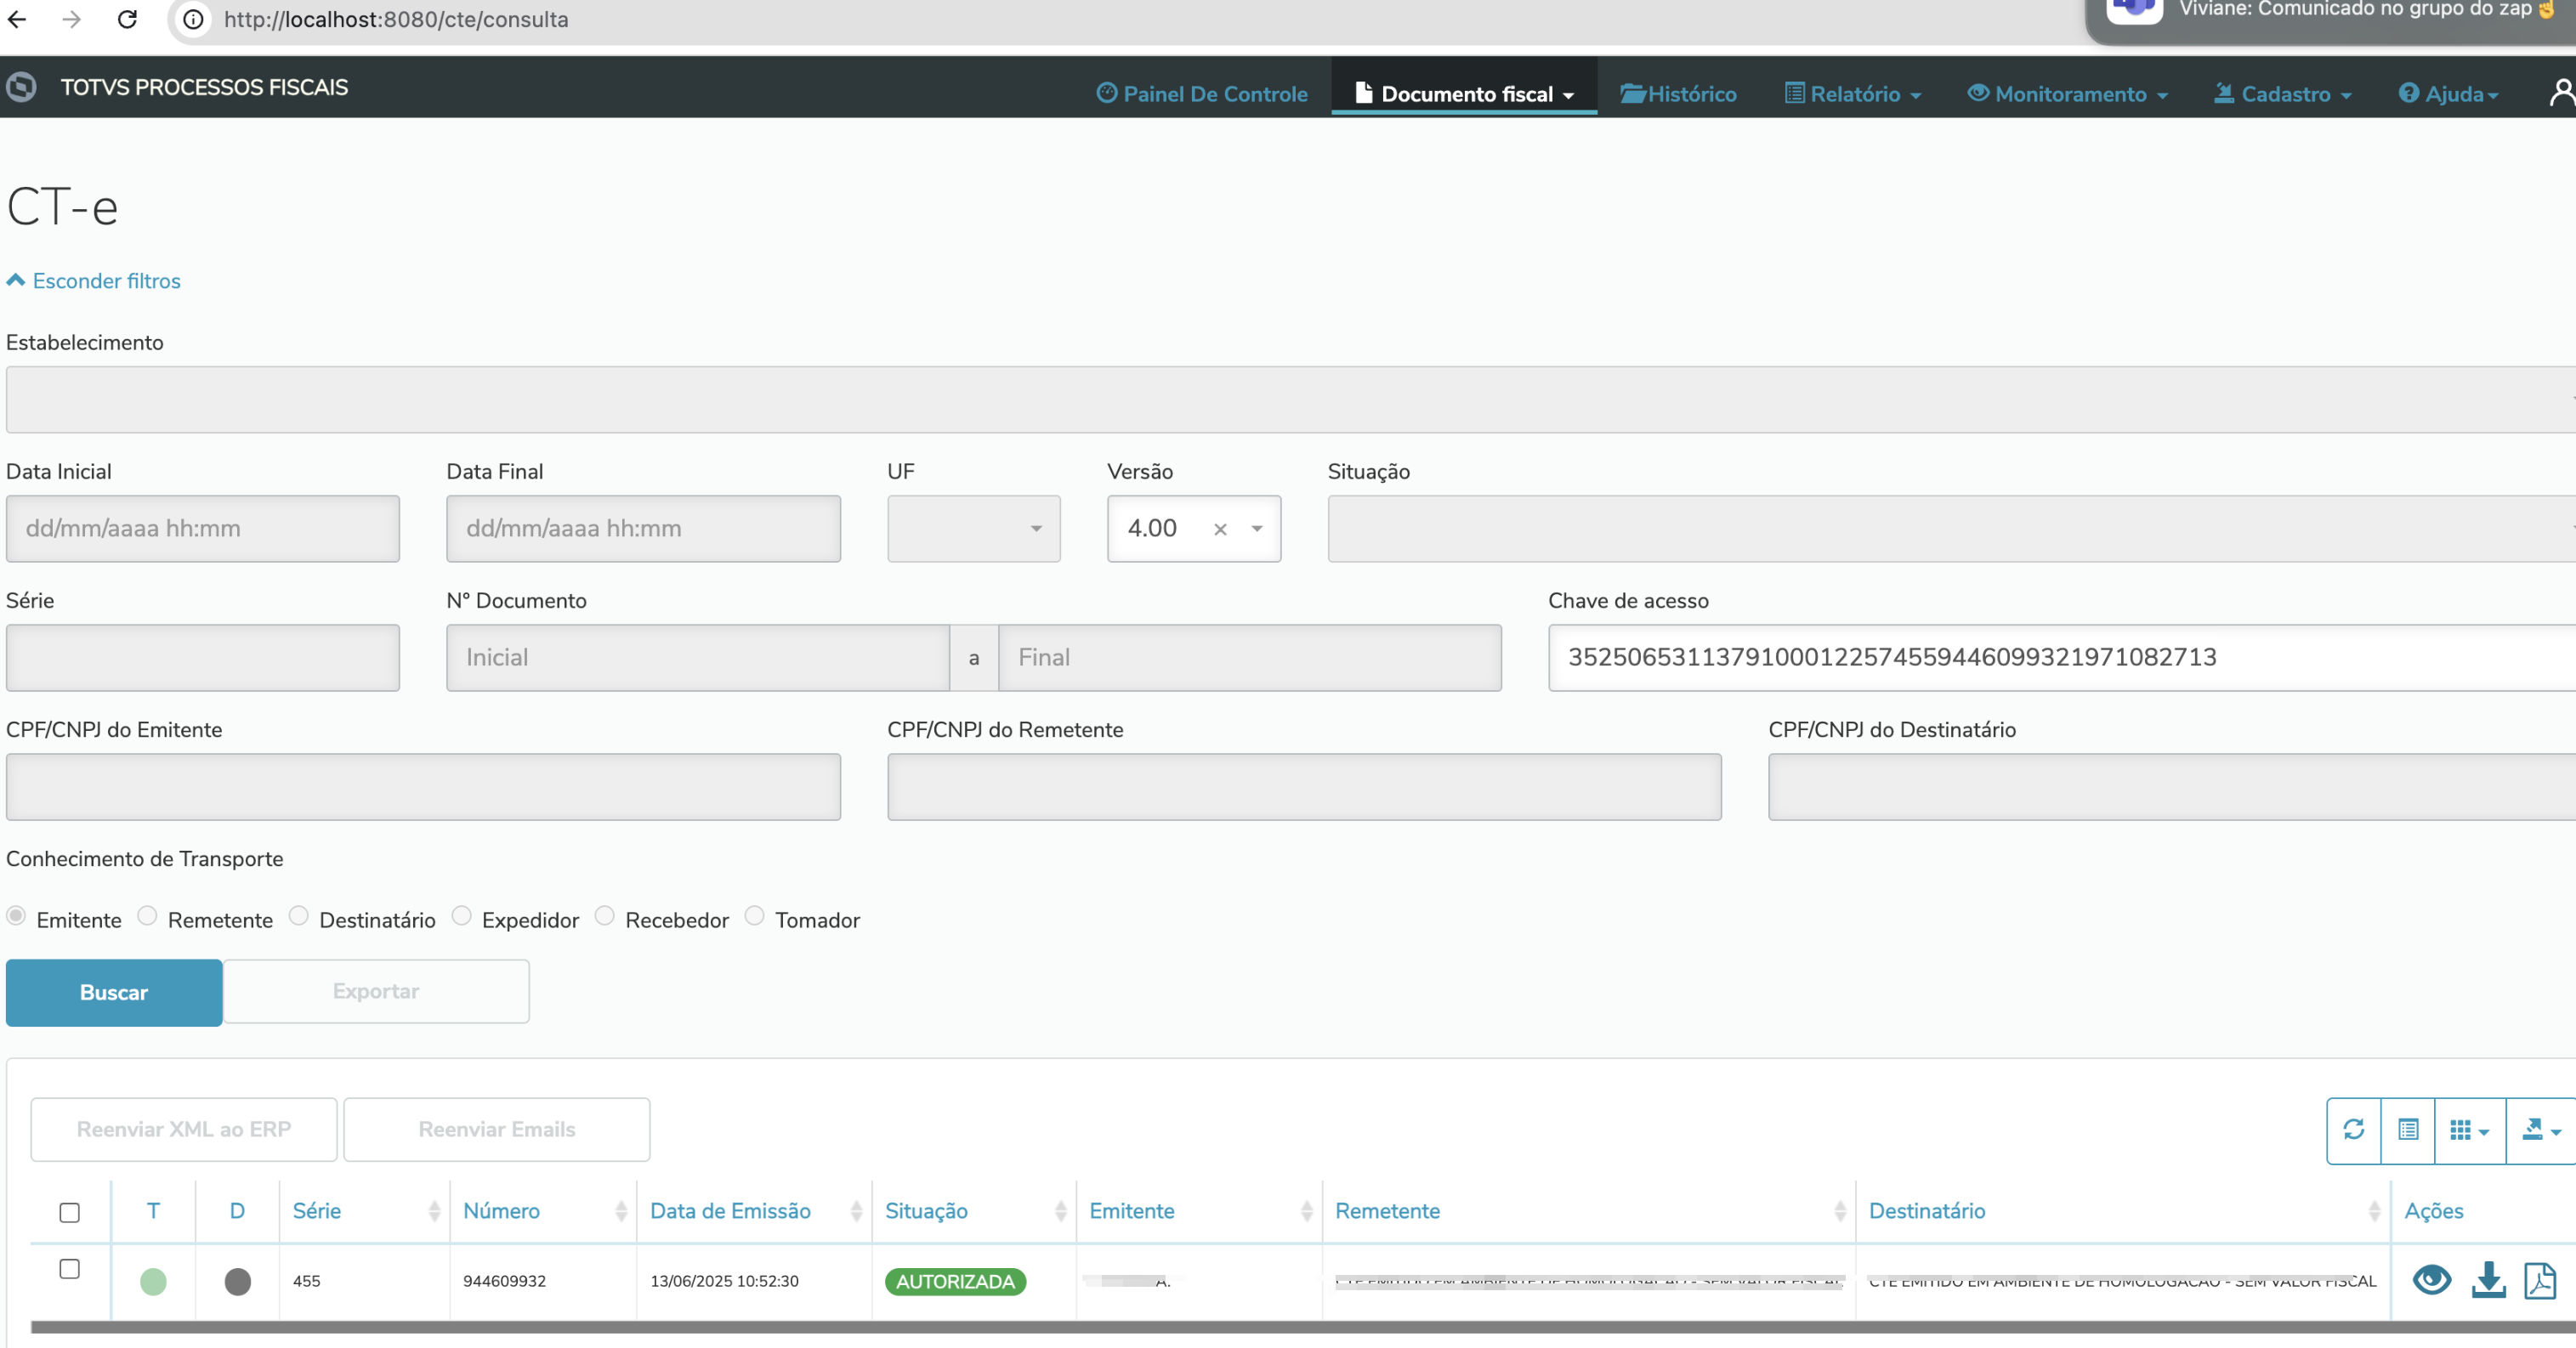Open the table export icon menu
The width and height of the screenshot is (2576, 1348).
[2539, 1130]
